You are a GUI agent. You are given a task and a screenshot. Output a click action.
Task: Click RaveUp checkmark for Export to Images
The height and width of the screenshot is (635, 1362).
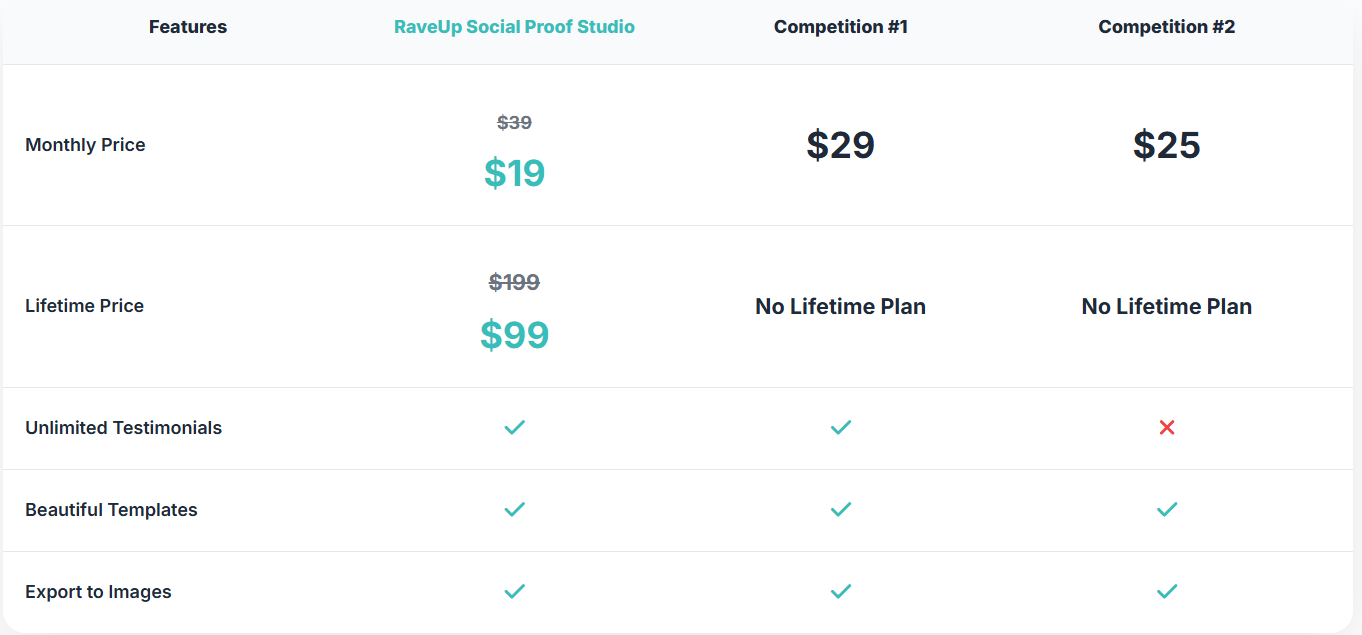click(x=514, y=592)
